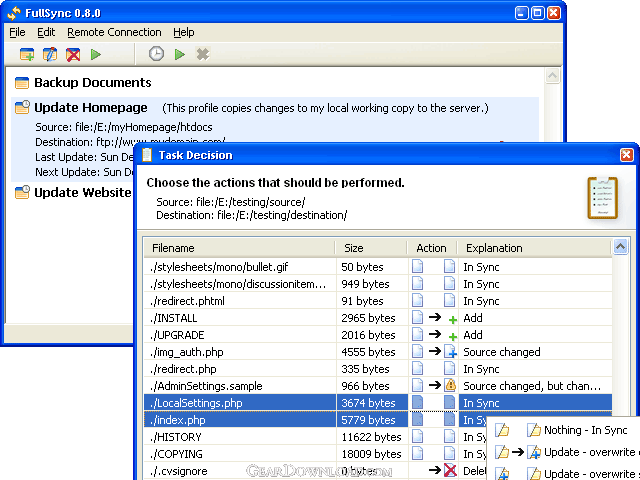The height and width of the screenshot is (480, 640).
Task: Maximize the FullSync main window
Action: (538, 13)
